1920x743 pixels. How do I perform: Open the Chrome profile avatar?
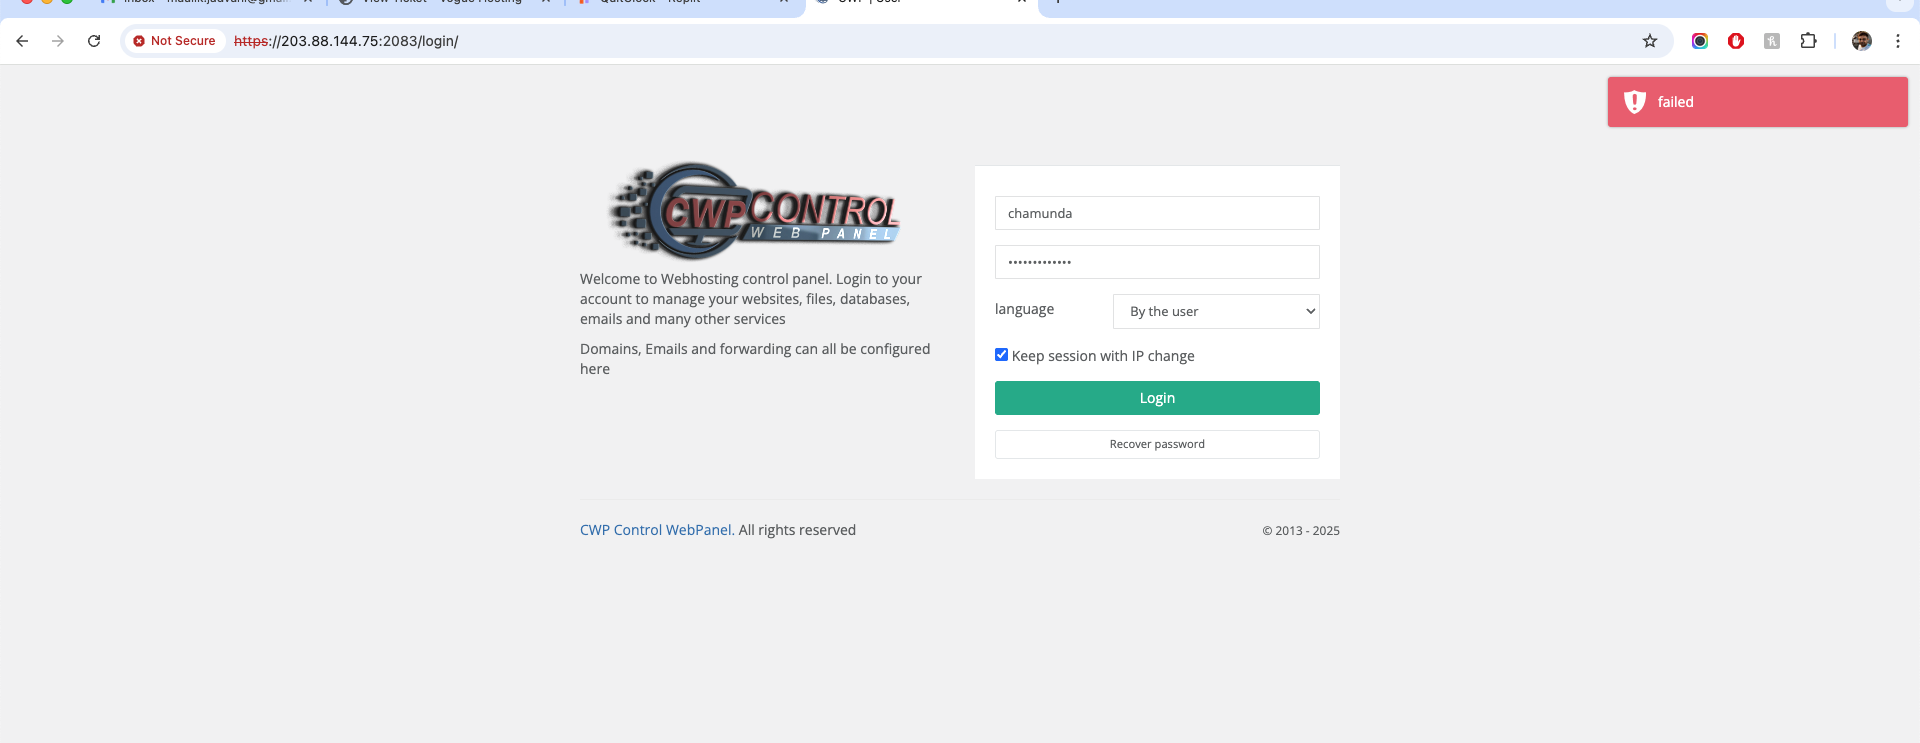pyautogui.click(x=1862, y=41)
